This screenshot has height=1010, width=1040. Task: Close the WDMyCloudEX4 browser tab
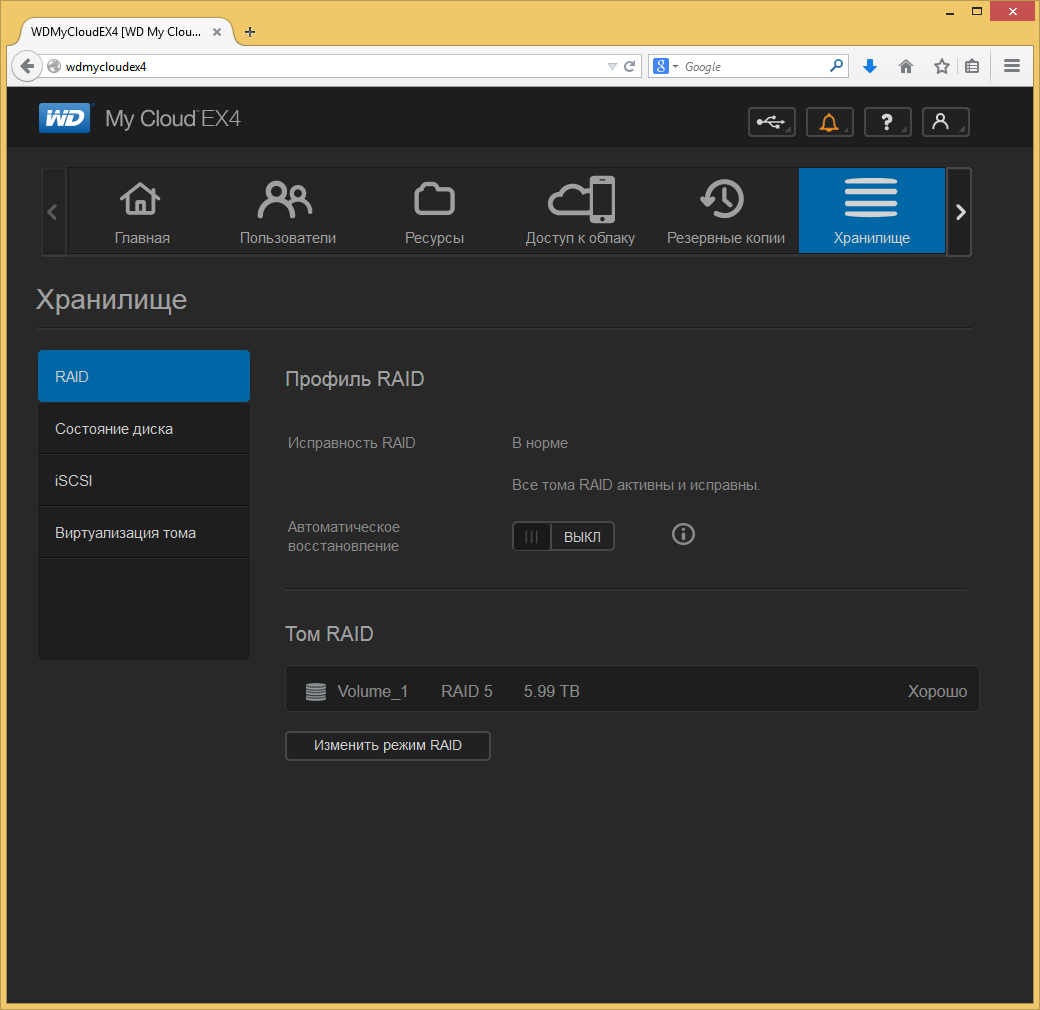point(217,32)
